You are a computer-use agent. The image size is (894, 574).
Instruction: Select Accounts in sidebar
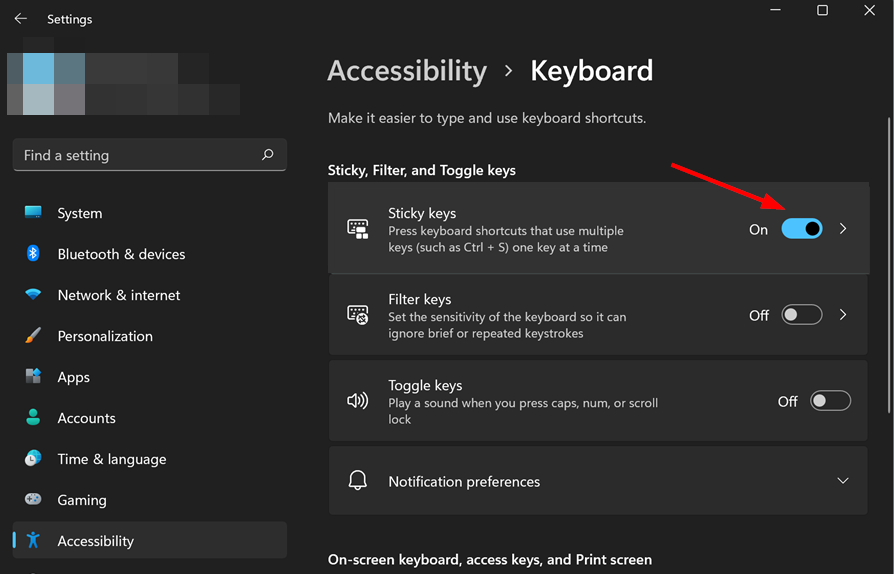tap(149, 418)
